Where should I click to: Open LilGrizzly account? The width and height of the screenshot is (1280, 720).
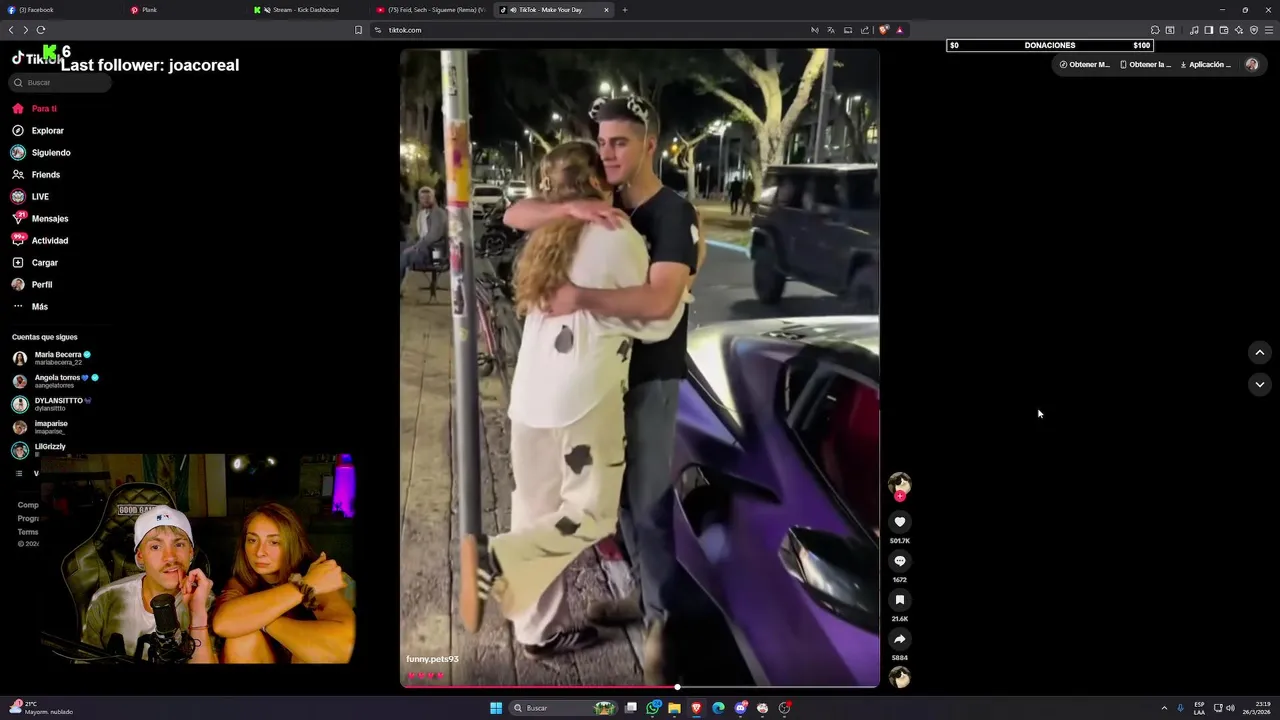(x=40, y=449)
